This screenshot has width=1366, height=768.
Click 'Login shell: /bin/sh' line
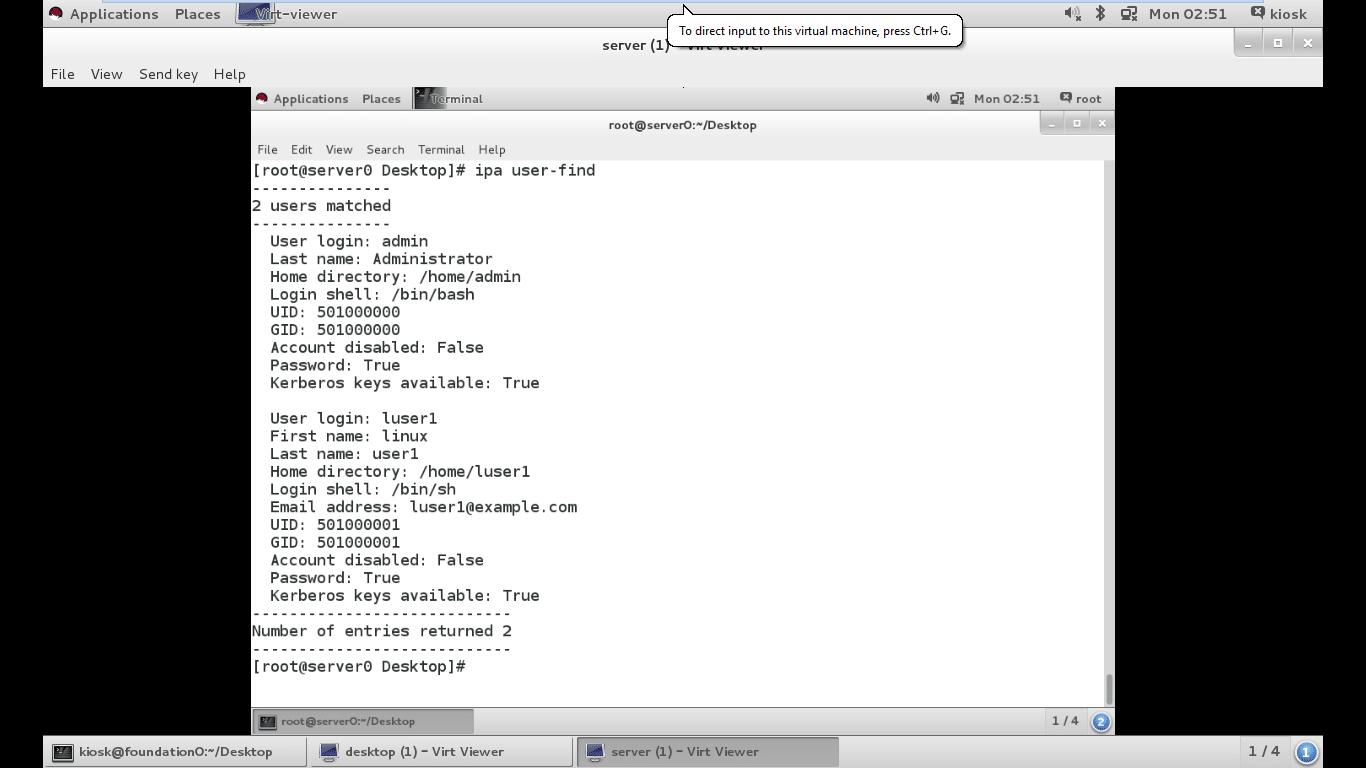363,490
